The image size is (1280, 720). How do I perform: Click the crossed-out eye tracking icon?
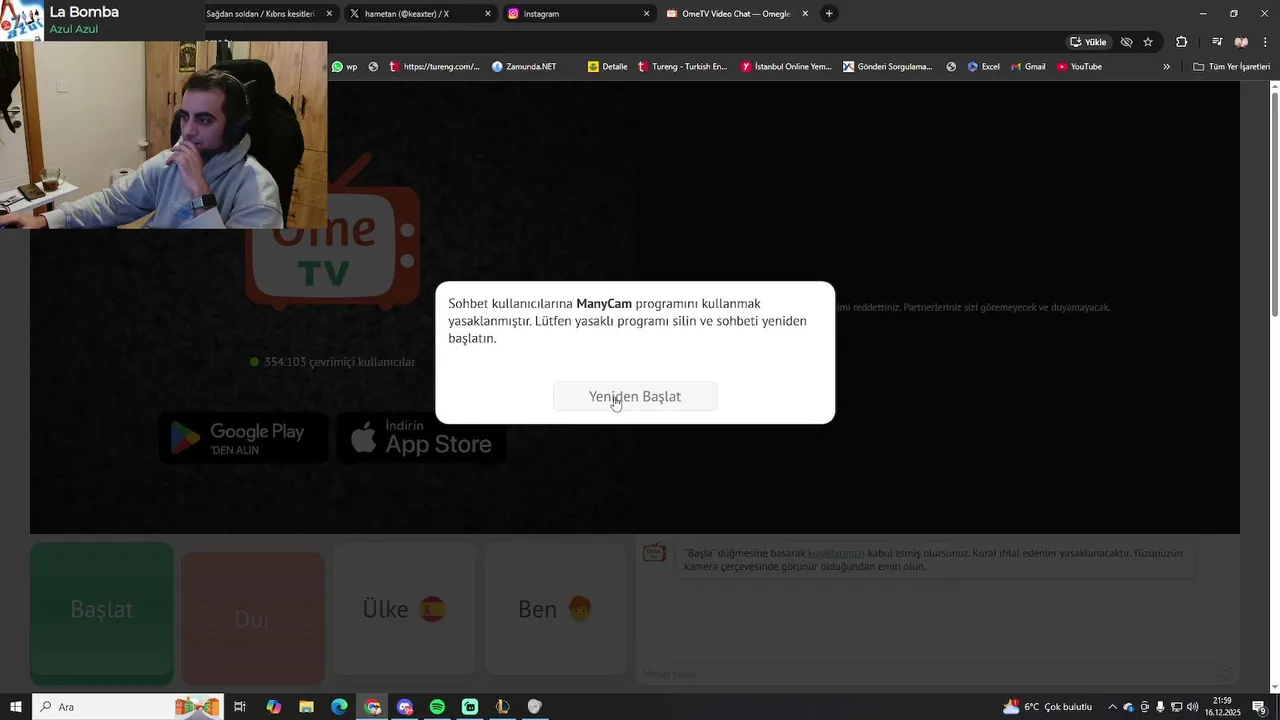coord(1126,42)
